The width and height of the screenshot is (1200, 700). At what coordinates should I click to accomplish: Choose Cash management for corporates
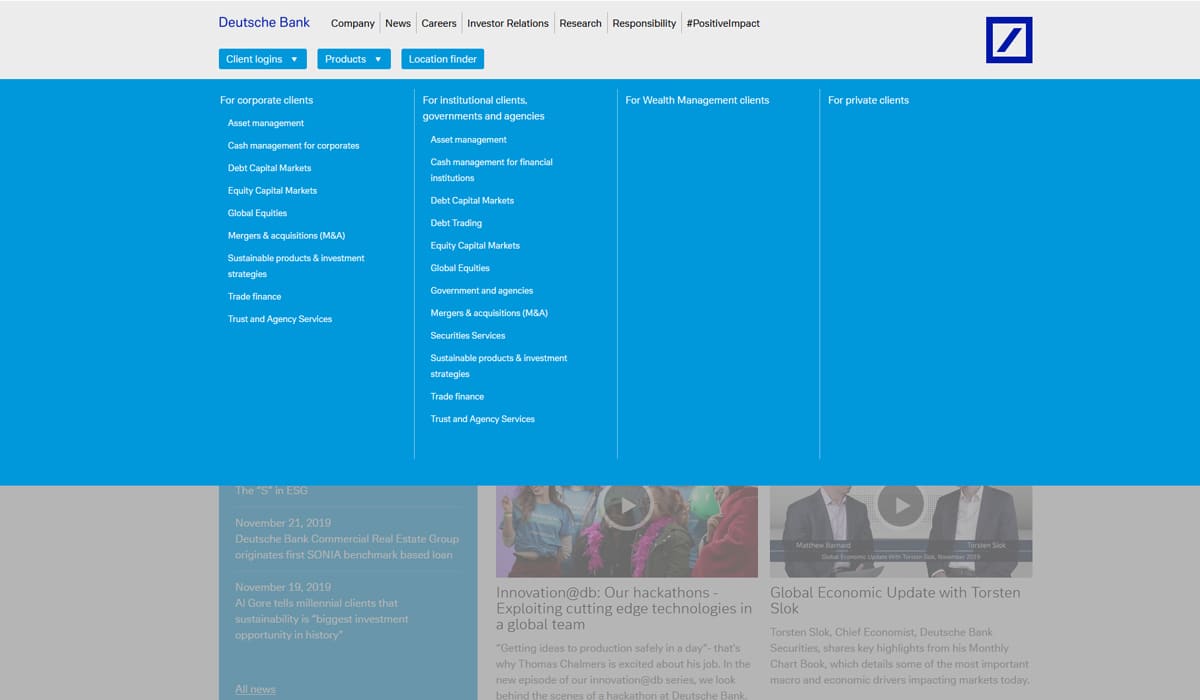pyautogui.click(x=293, y=146)
